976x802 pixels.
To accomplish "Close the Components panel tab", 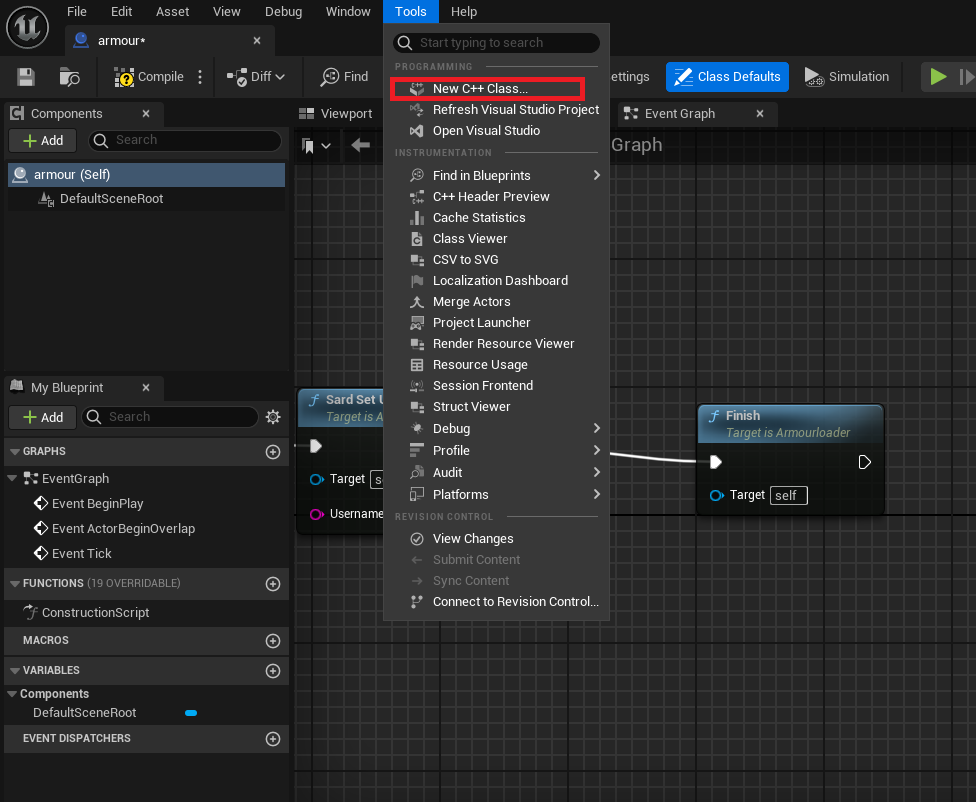I will click(x=146, y=114).
